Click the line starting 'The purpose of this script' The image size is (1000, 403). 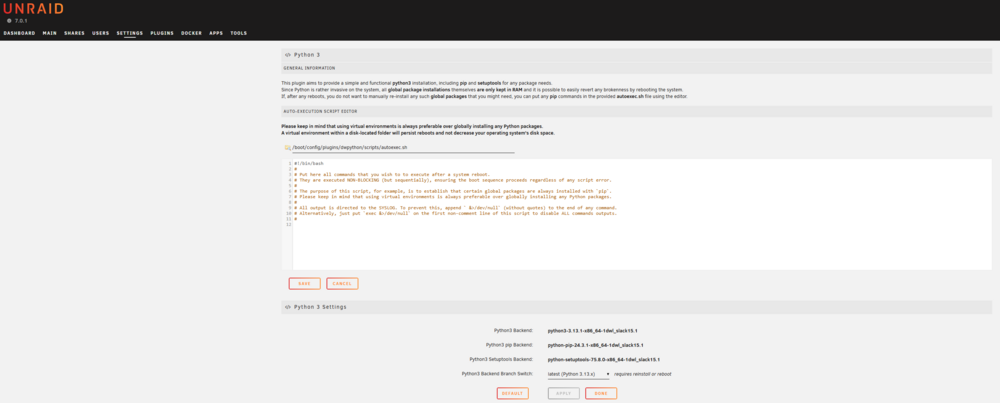[x=454, y=191]
